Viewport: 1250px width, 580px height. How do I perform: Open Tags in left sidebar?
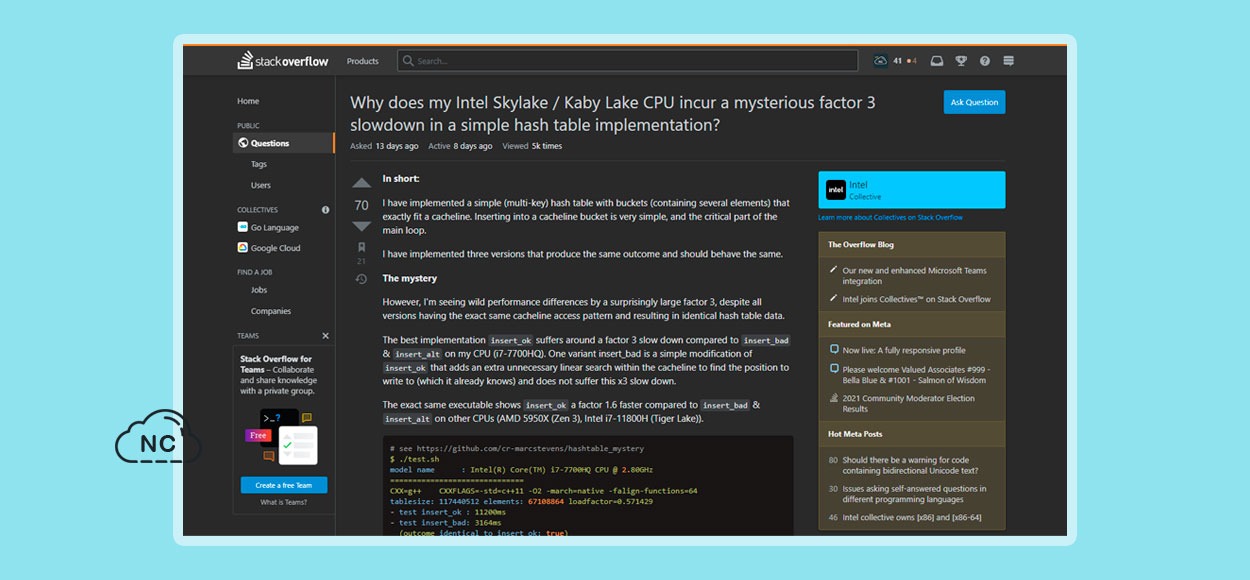pyautogui.click(x=259, y=164)
